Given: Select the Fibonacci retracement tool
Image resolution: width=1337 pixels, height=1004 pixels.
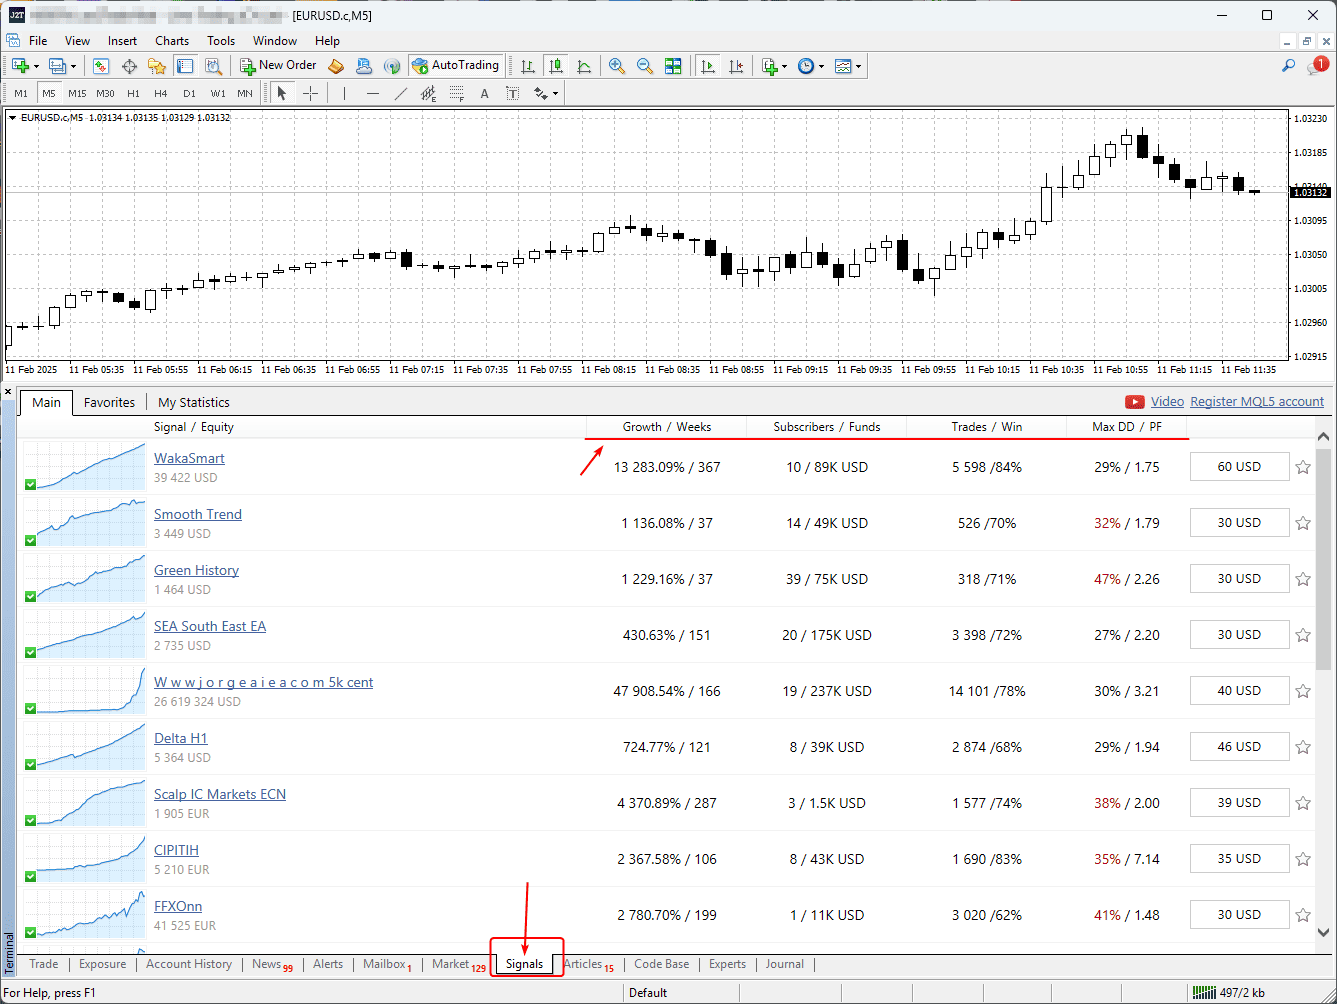Looking at the screenshot, I should pos(457,93).
